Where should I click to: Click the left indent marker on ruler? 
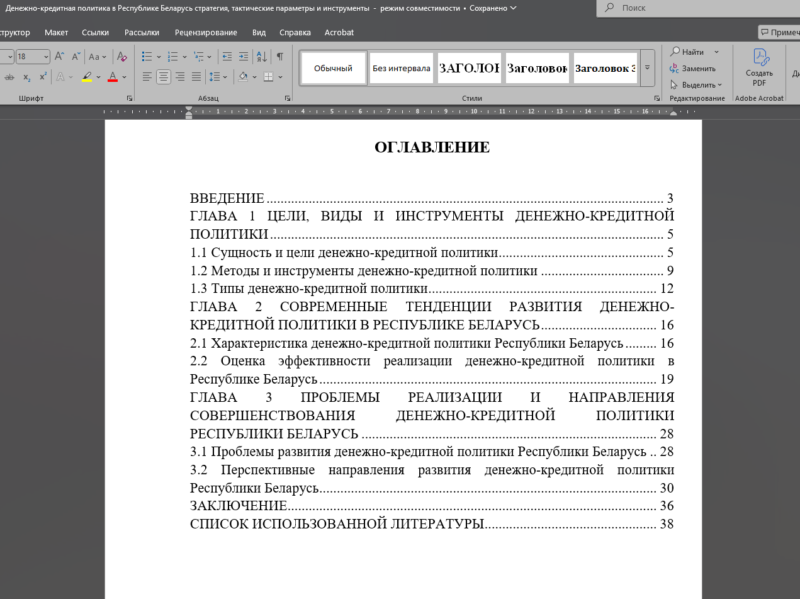coord(189,113)
